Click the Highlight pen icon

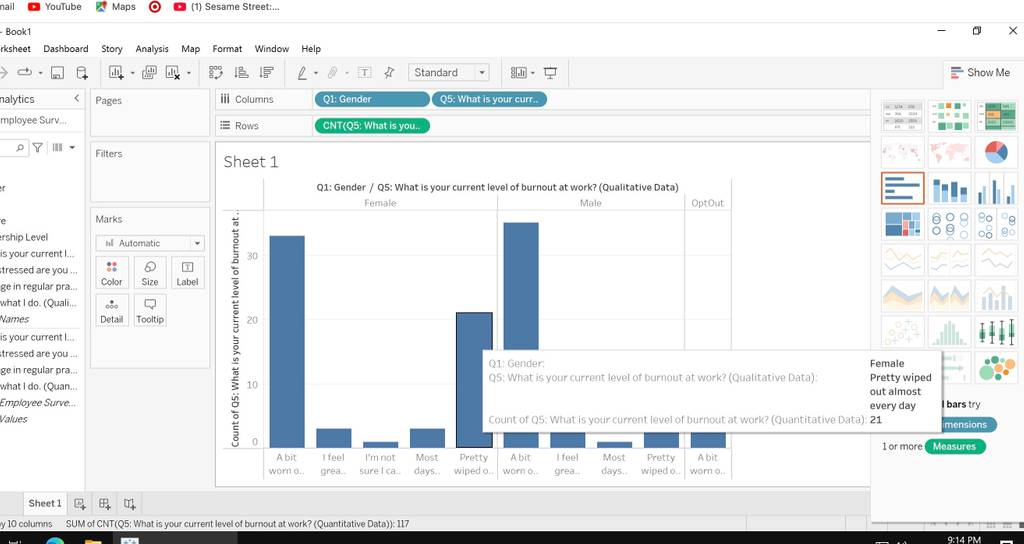[x=302, y=72]
